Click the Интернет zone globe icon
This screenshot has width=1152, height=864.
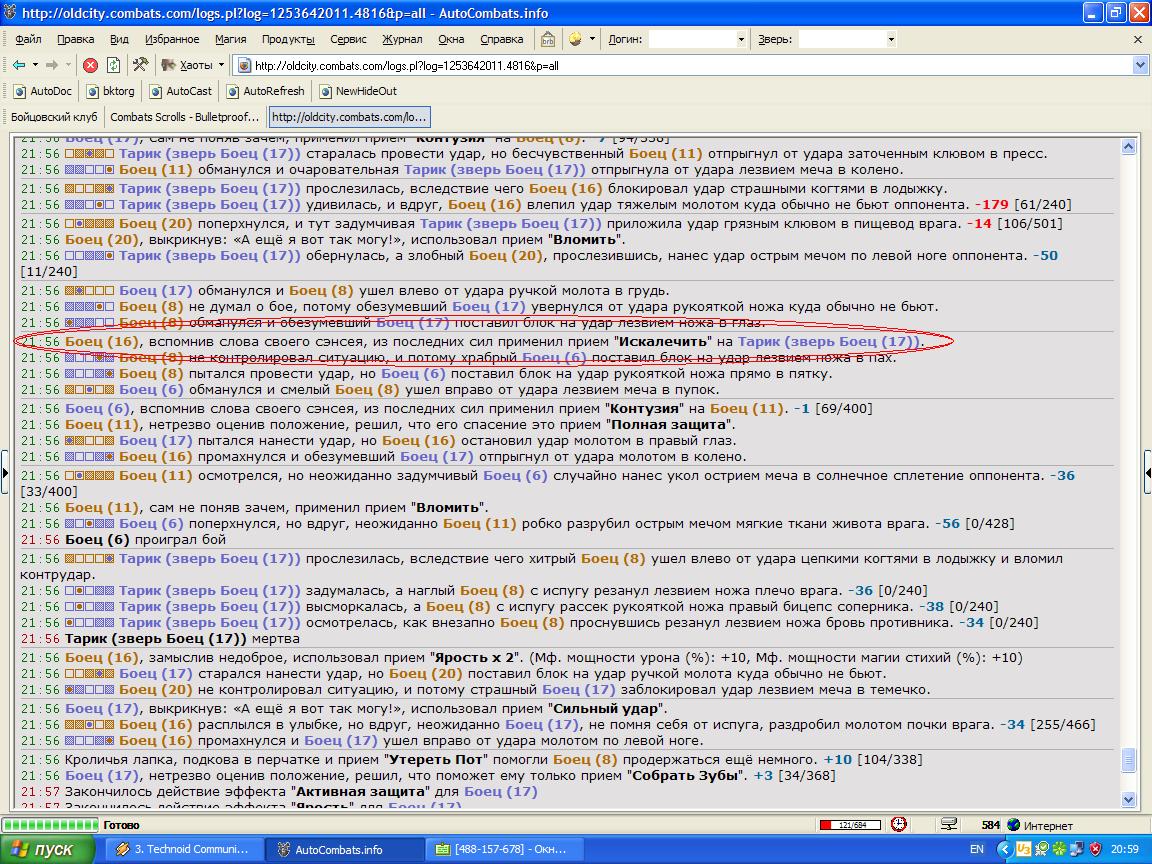coord(1014,825)
